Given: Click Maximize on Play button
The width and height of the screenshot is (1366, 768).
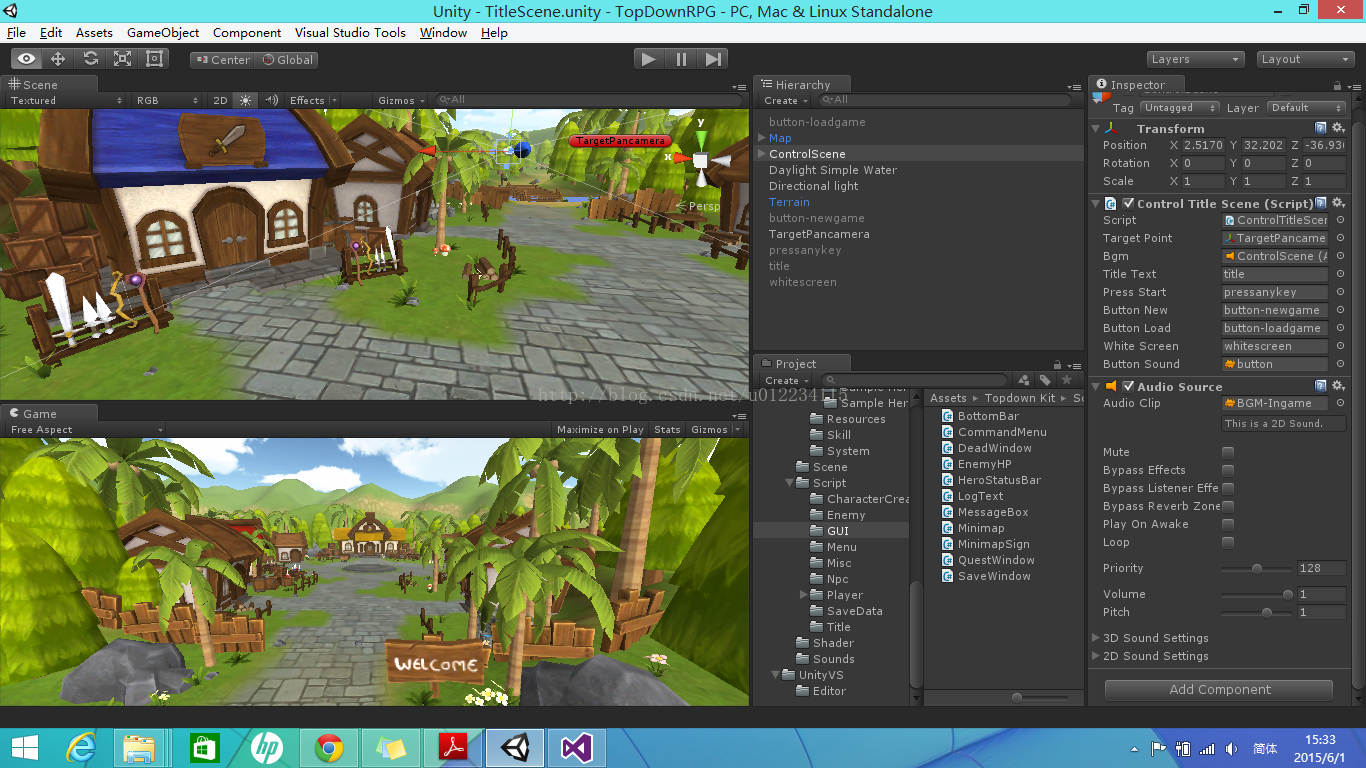Looking at the screenshot, I should [x=600, y=429].
